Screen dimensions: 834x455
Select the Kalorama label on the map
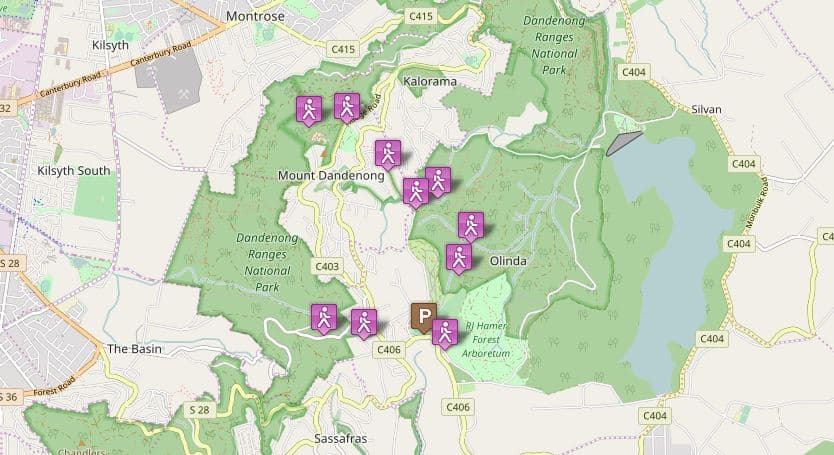[430, 81]
